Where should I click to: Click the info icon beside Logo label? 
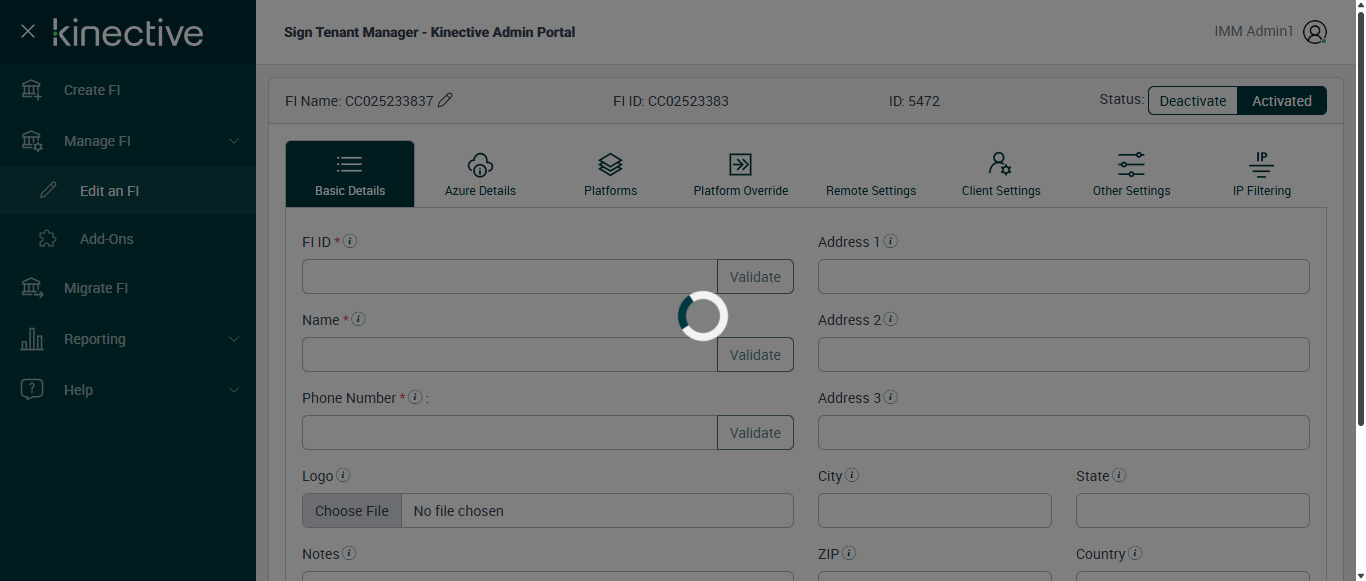pyautogui.click(x=343, y=475)
